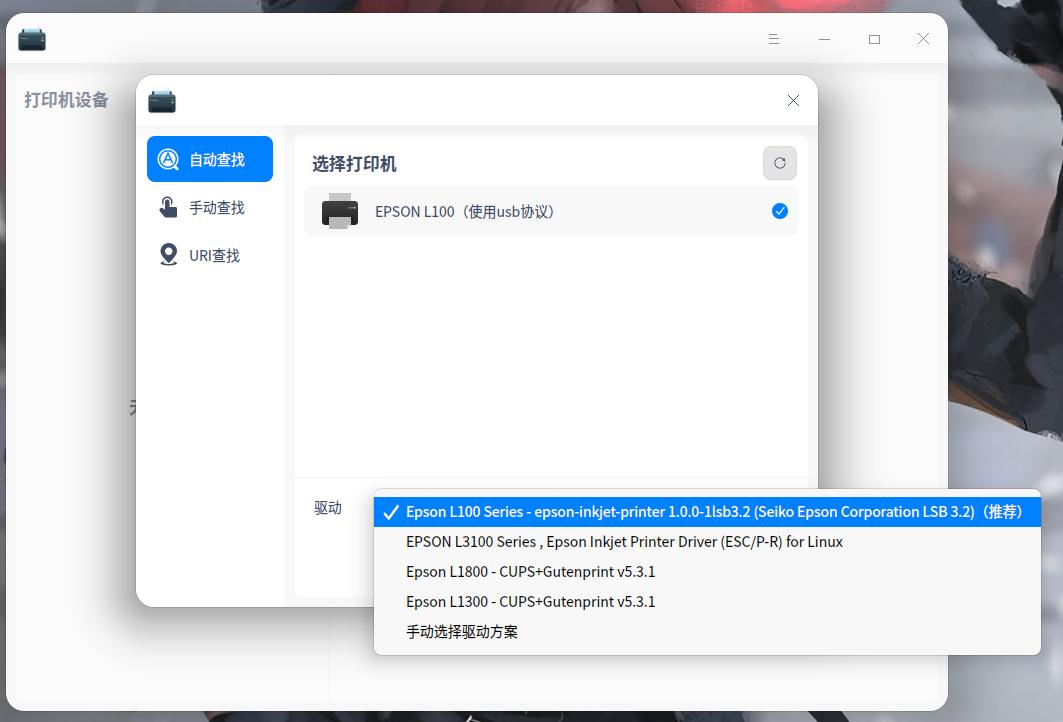Choose the Epson L100 Series recommended driver
1063x722 pixels.
pyautogui.click(x=707, y=512)
